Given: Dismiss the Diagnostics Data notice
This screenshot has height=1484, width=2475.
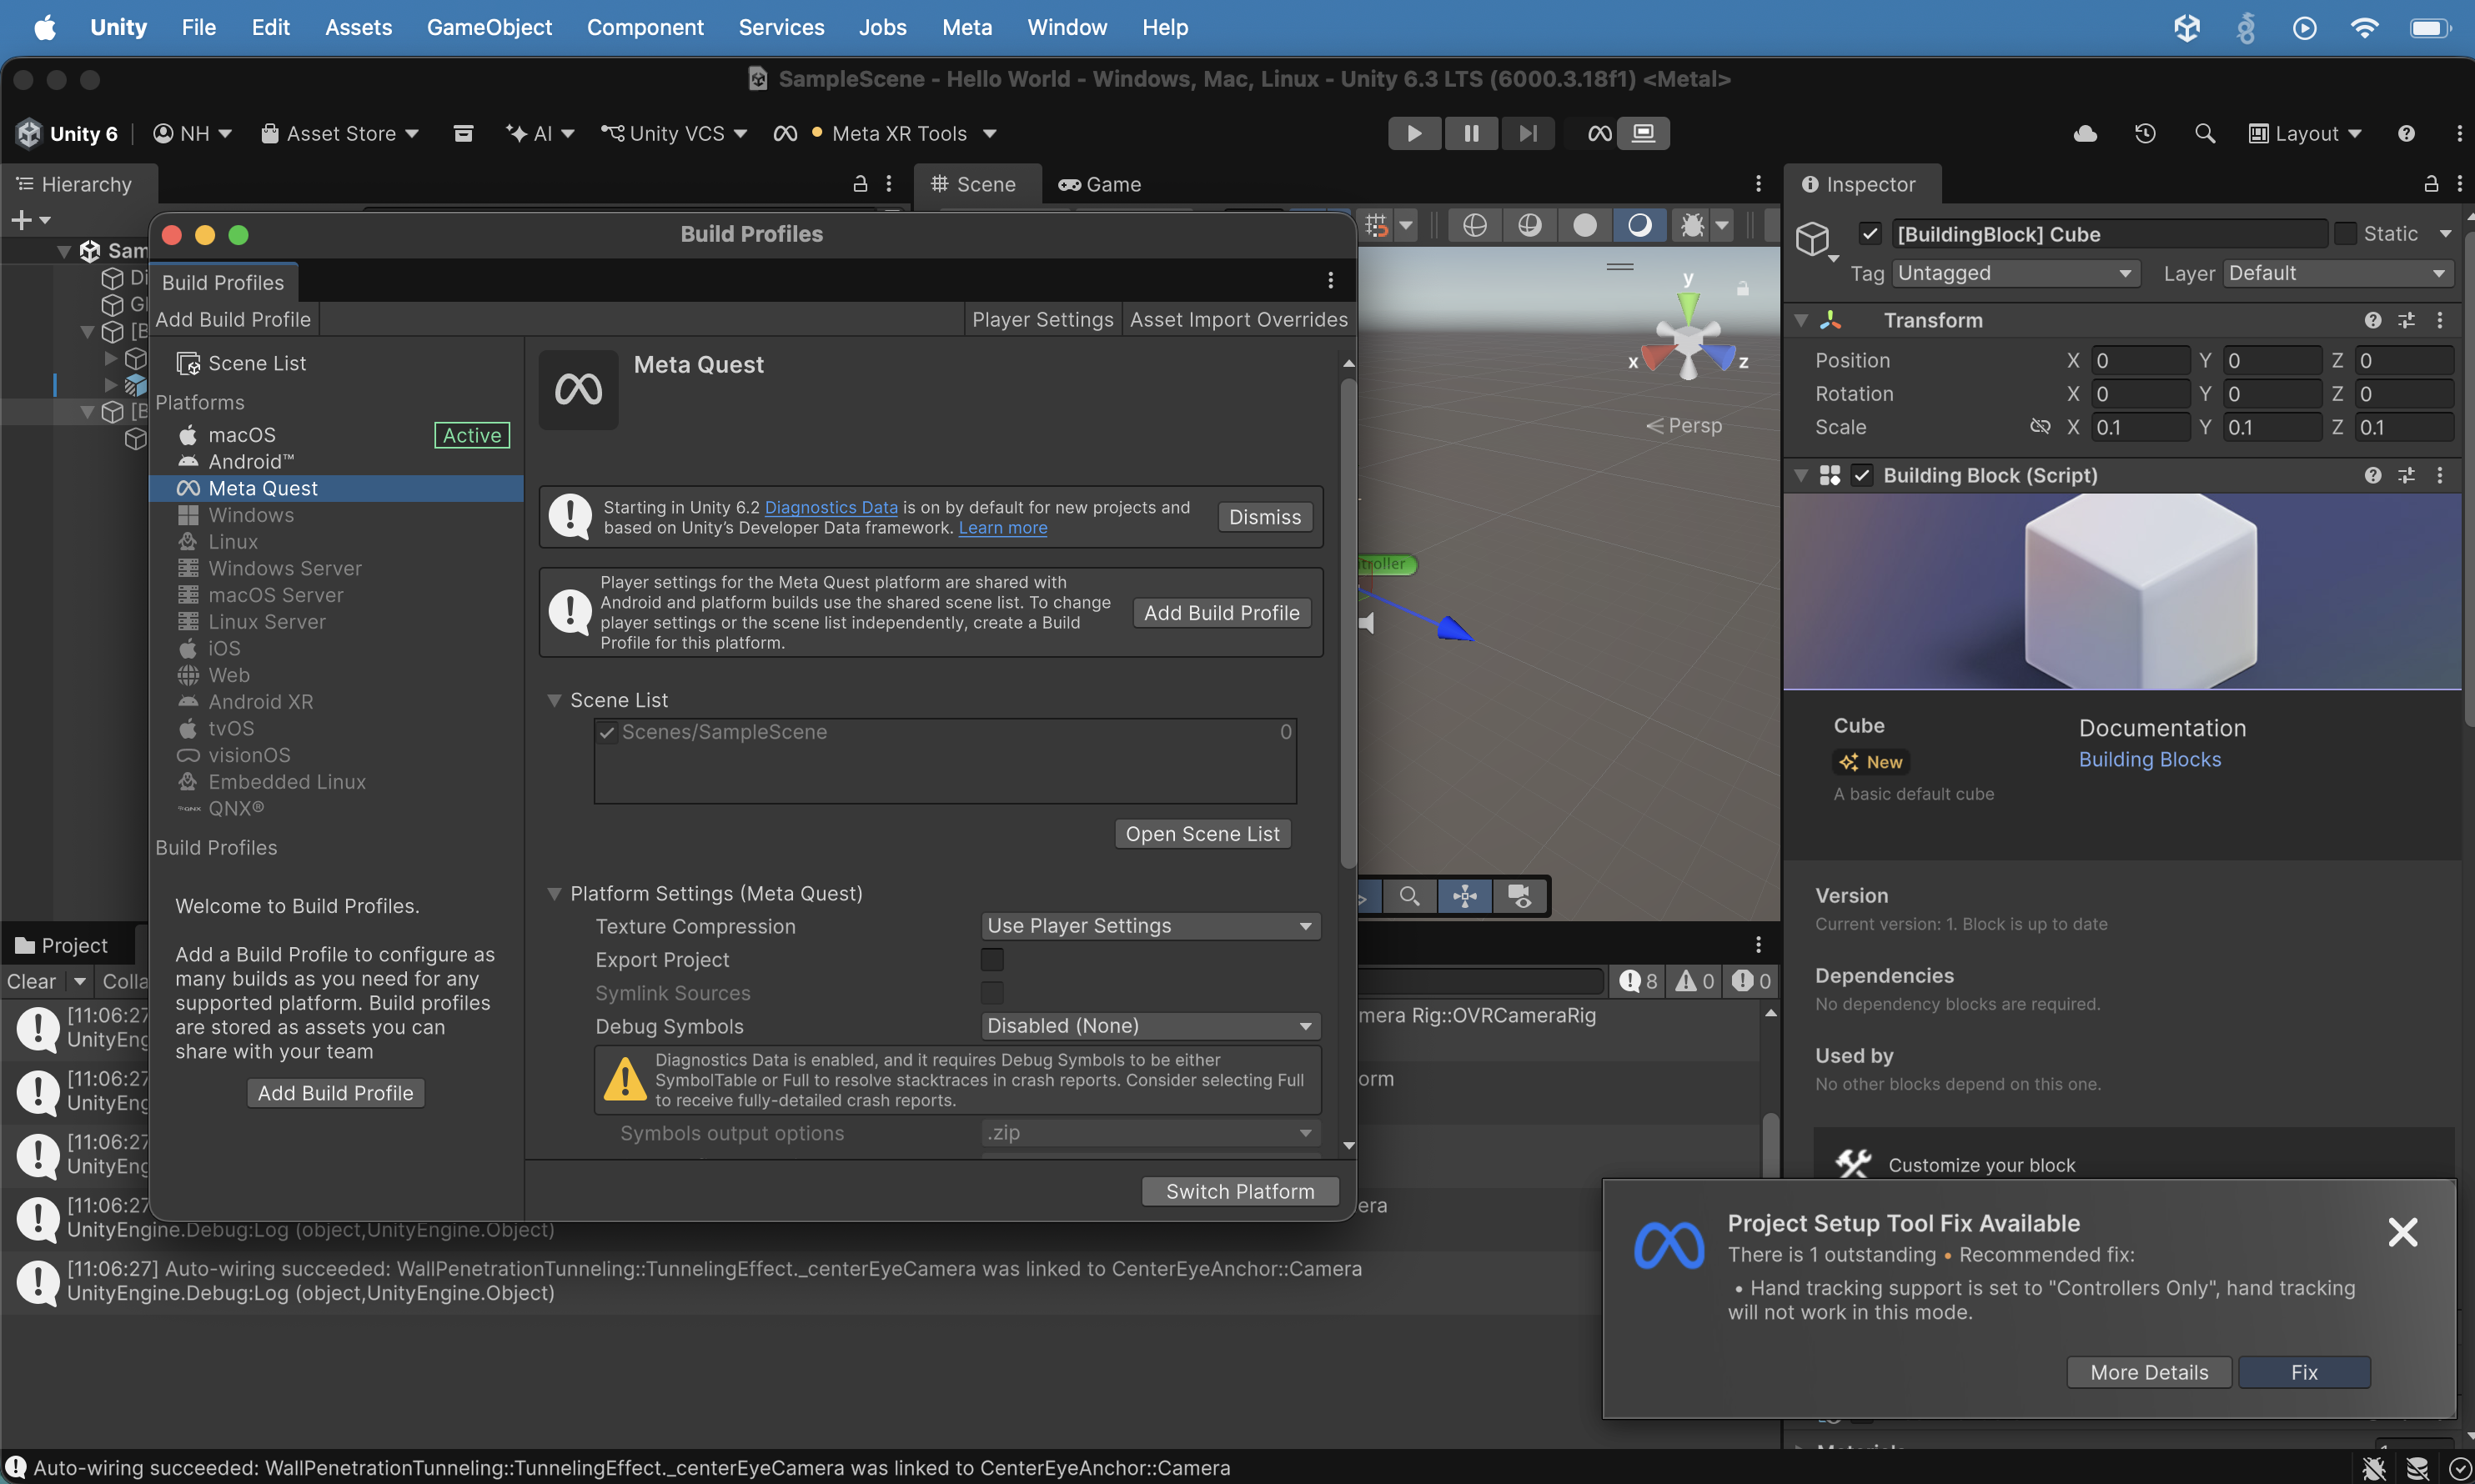Looking at the screenshot, I should (x=1264, y=517).
